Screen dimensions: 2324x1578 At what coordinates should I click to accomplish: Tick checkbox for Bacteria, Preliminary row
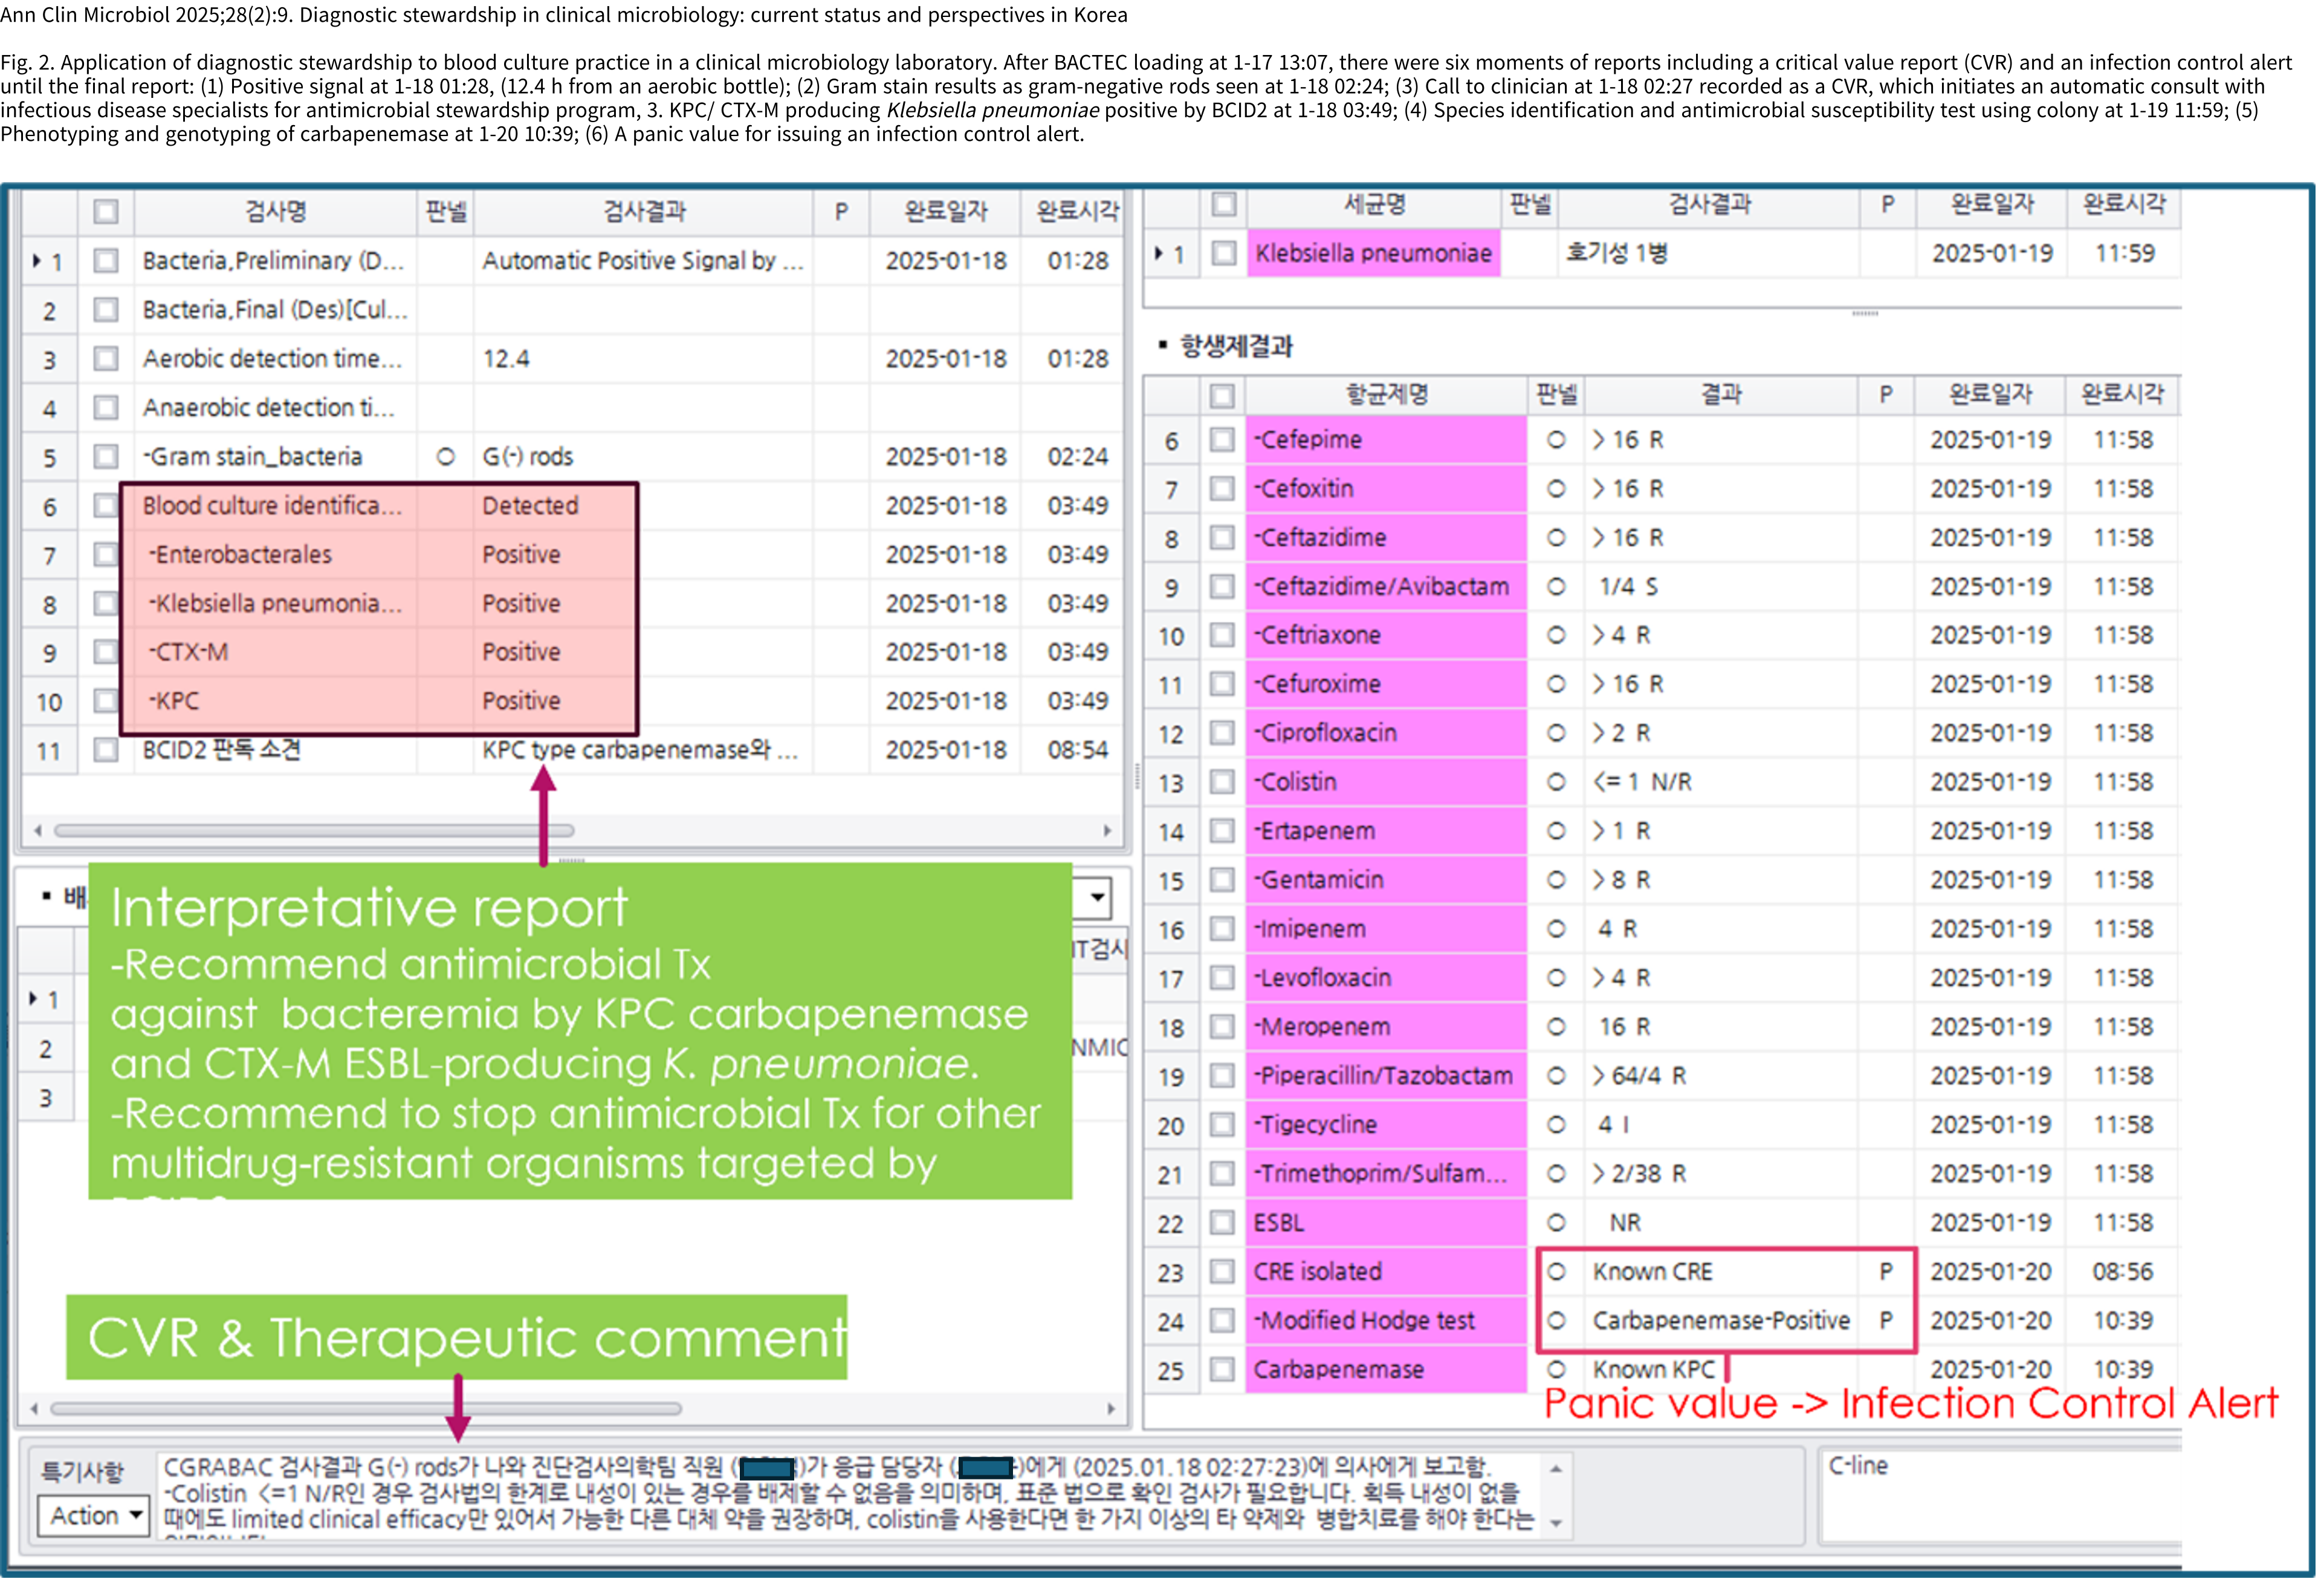coord(106,261)
